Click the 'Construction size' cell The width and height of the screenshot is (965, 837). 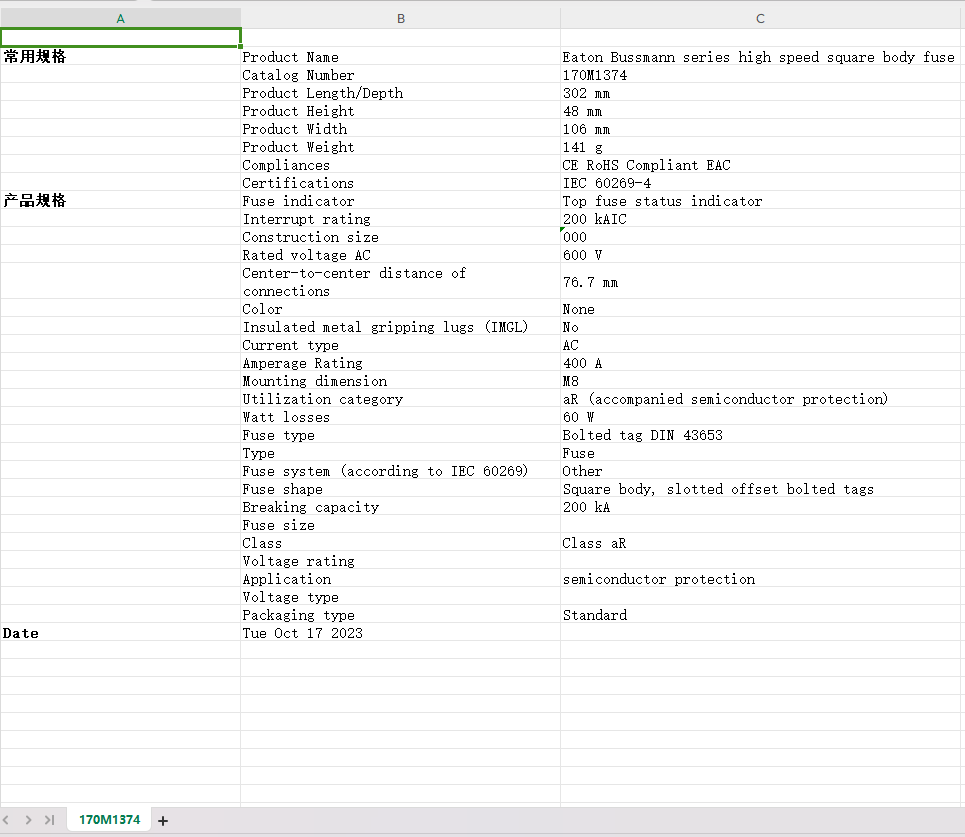401,236
